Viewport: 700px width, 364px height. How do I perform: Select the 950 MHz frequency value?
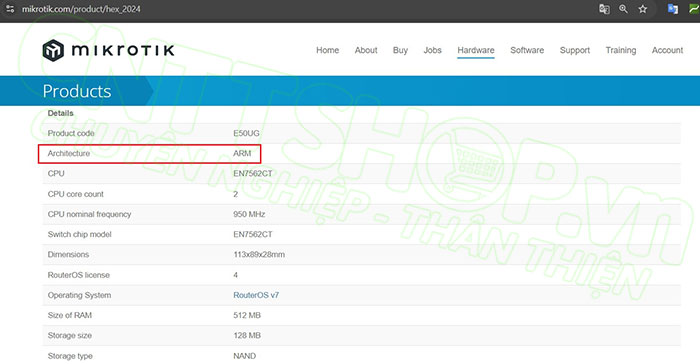click(249, 214)
